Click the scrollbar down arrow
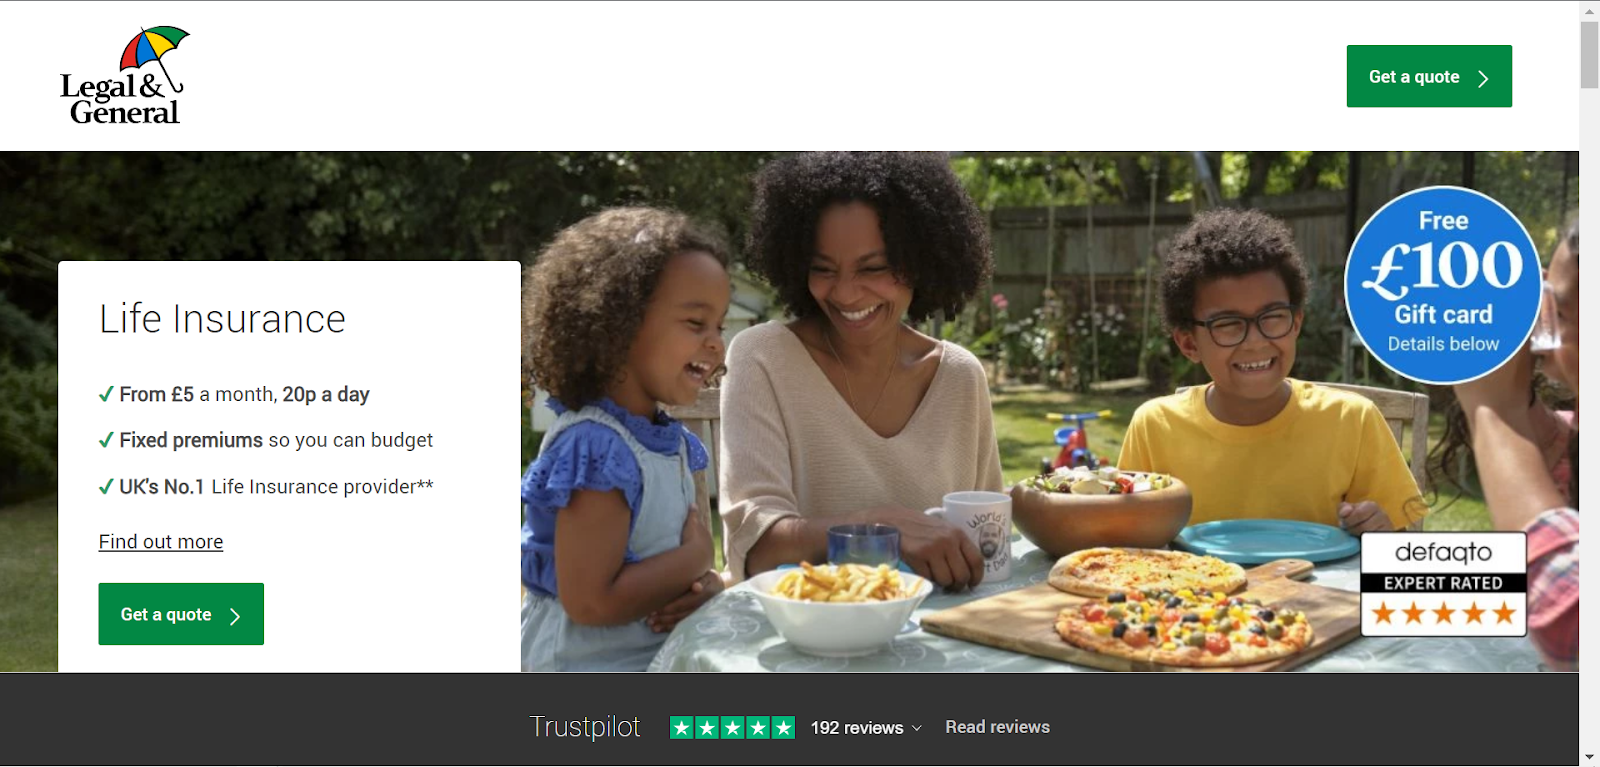1600x767 pixels. 1589,757
